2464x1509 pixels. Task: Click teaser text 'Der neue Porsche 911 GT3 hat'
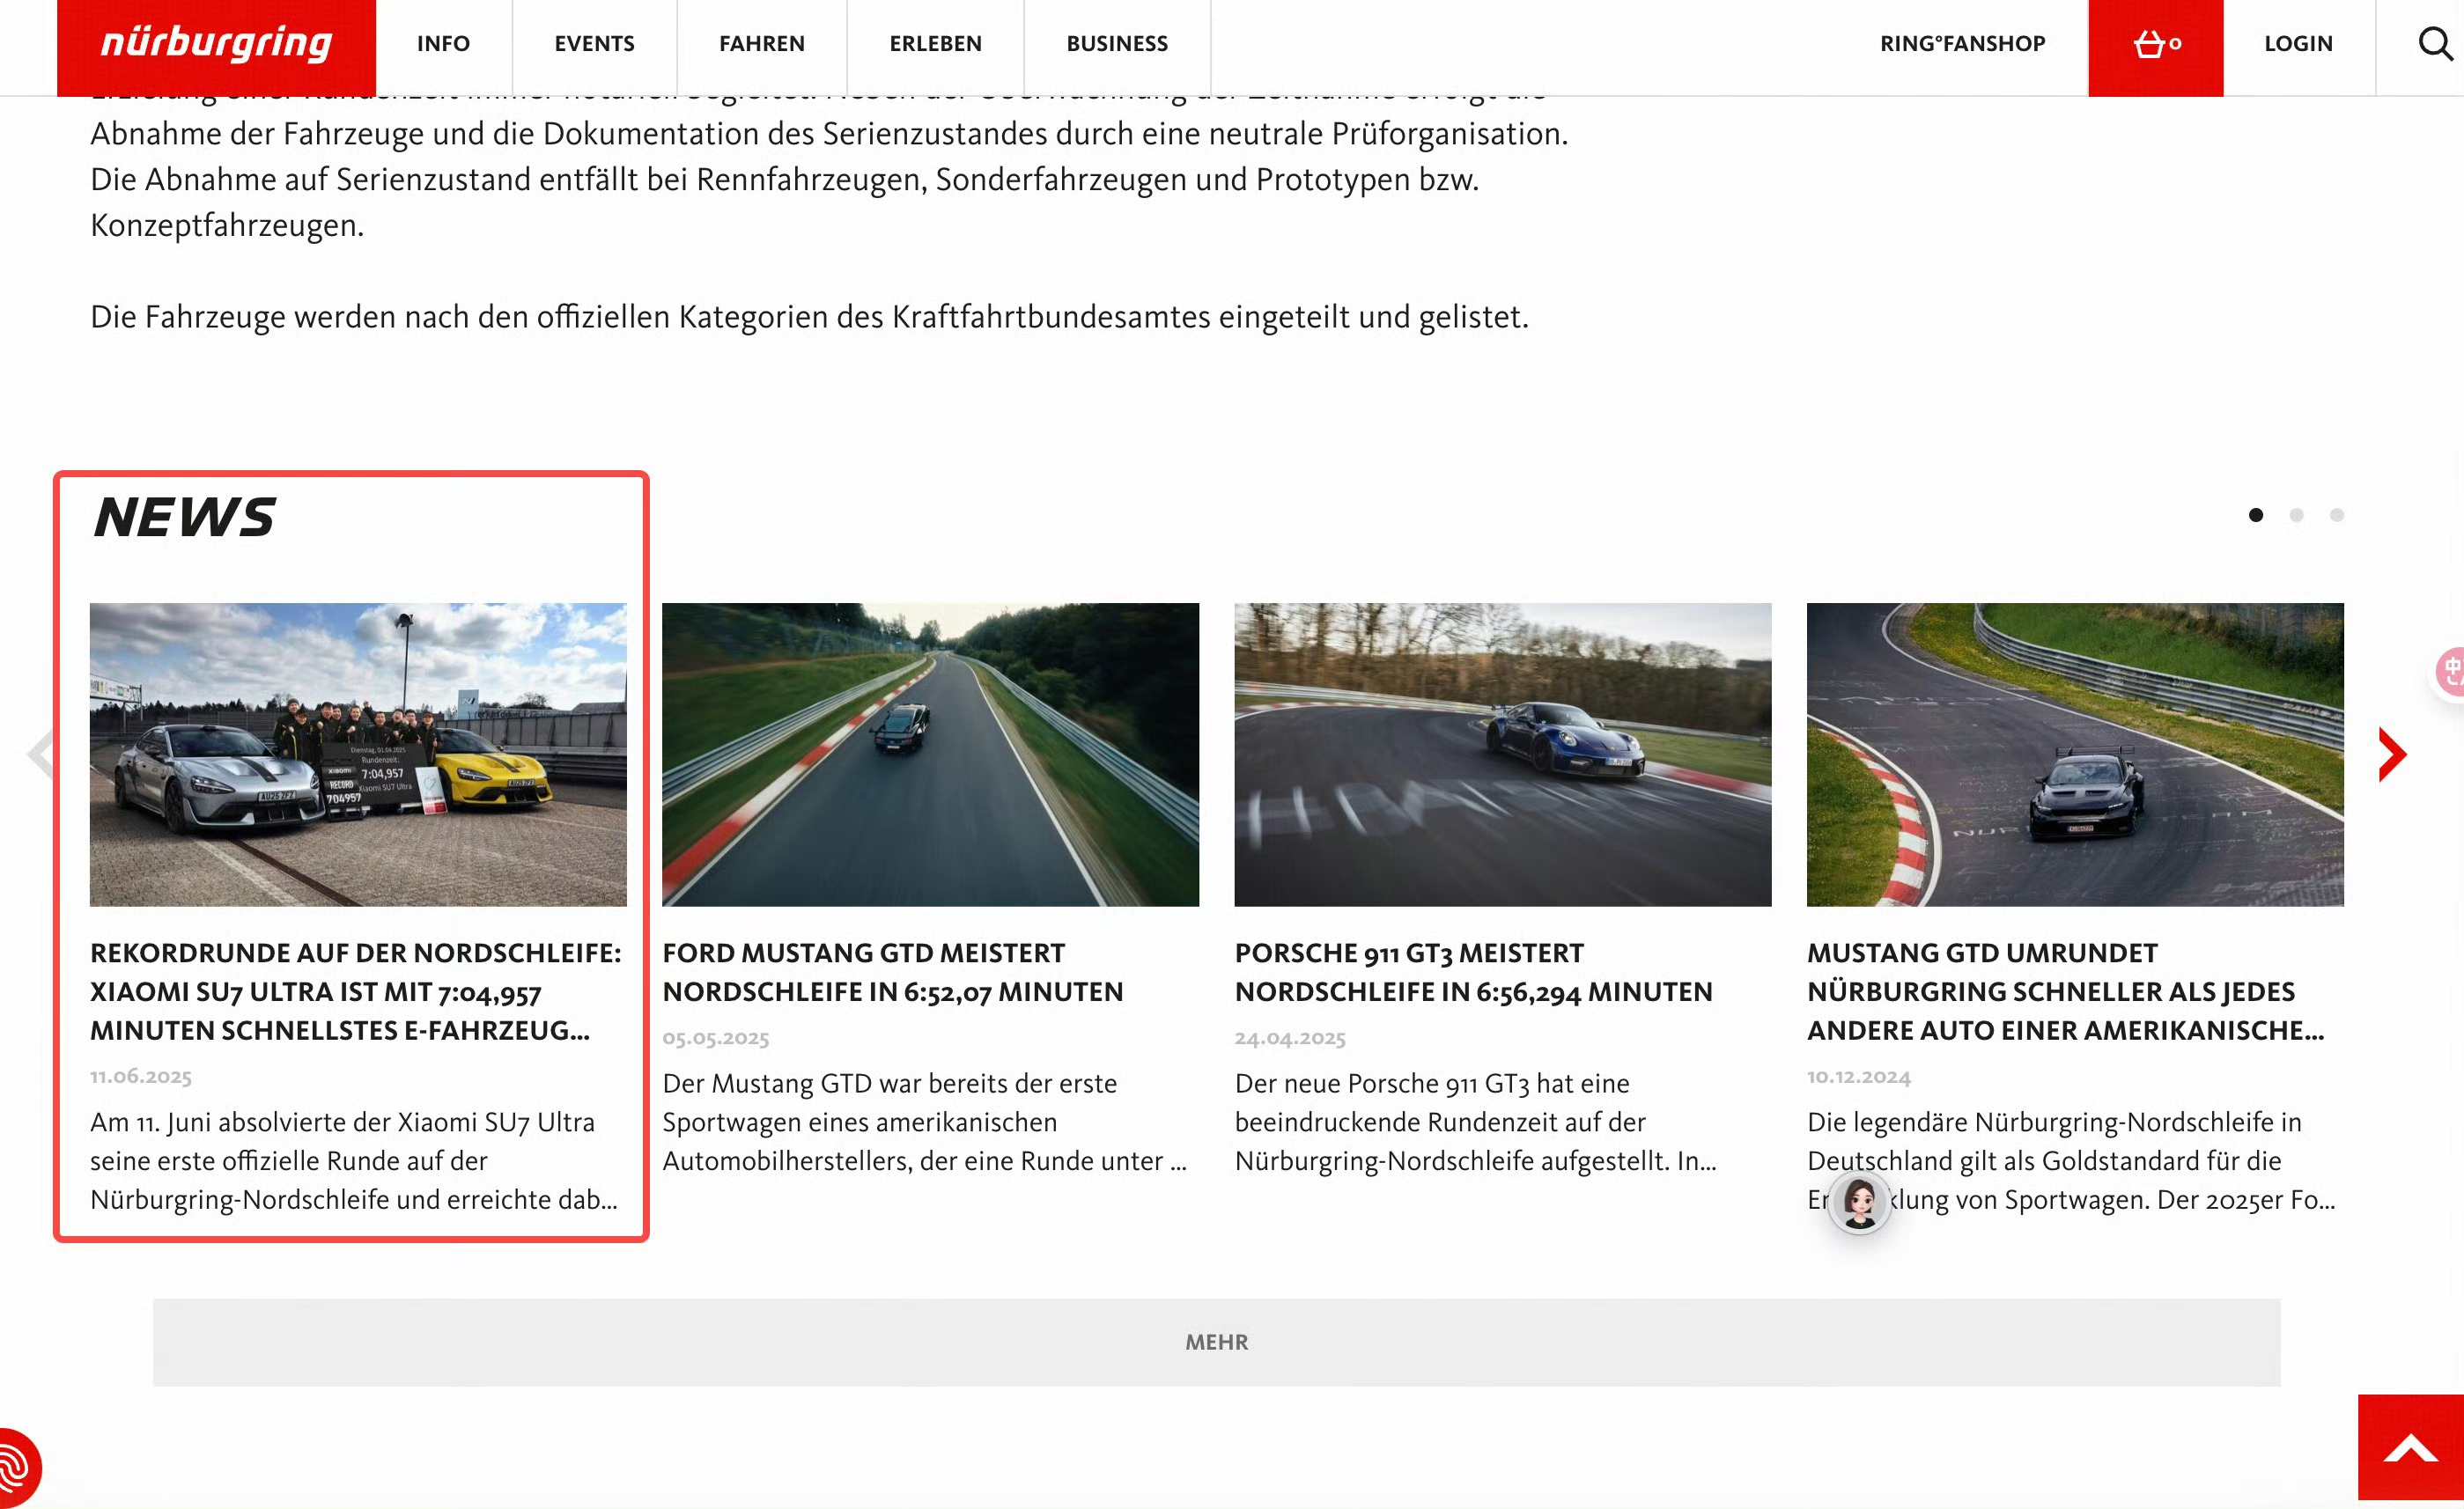tap(1476, 1122)
